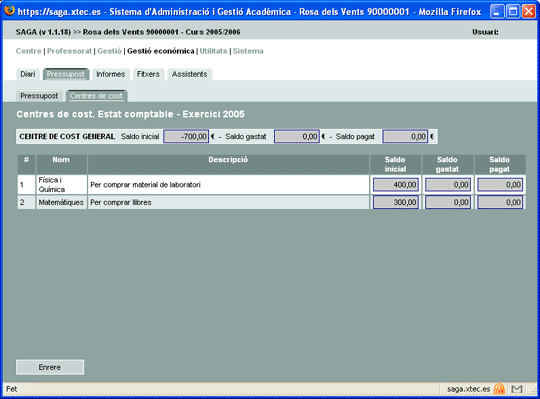The height and width of the screenshot is (399, 540).
Task: Click the padlock security icon in status bar
Action: tap(499, 389)
